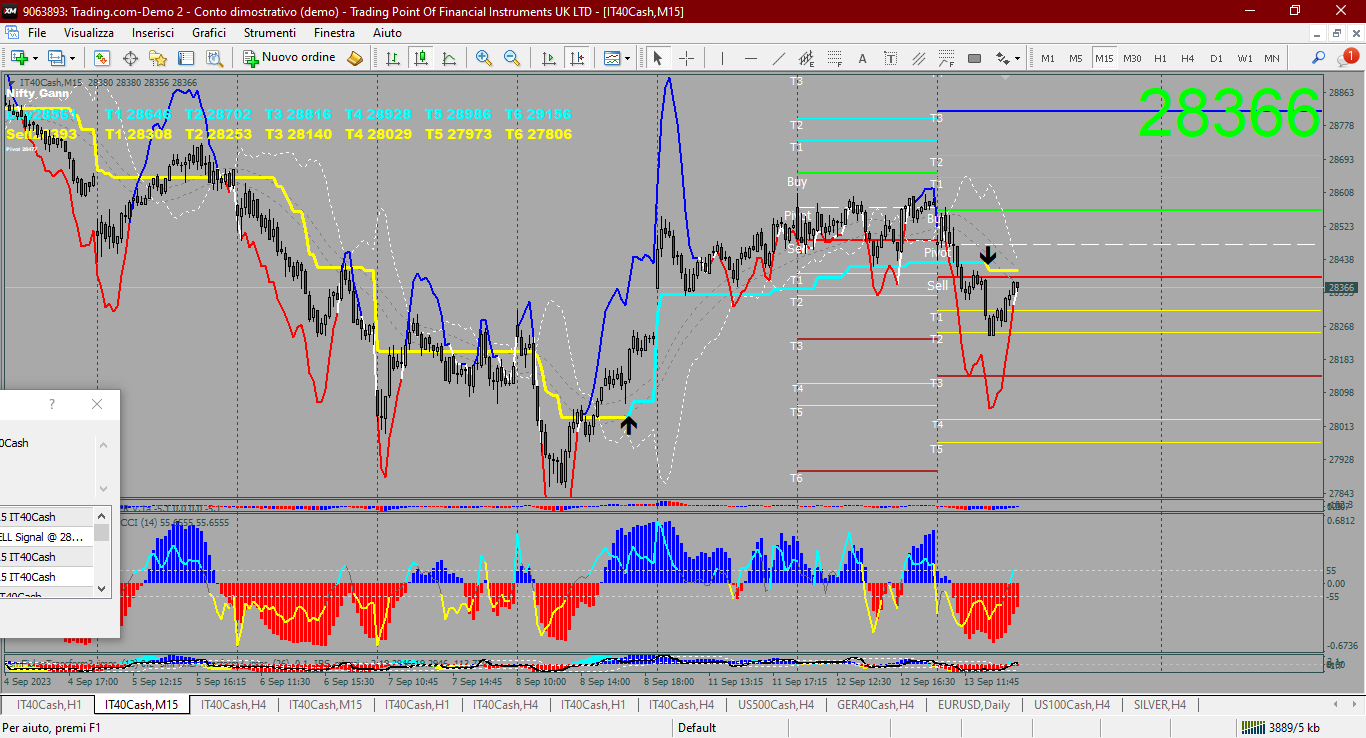This screenshot has width=1366, height=738.
Task: Open the search magnifier icon
Action: [1318, 58]
